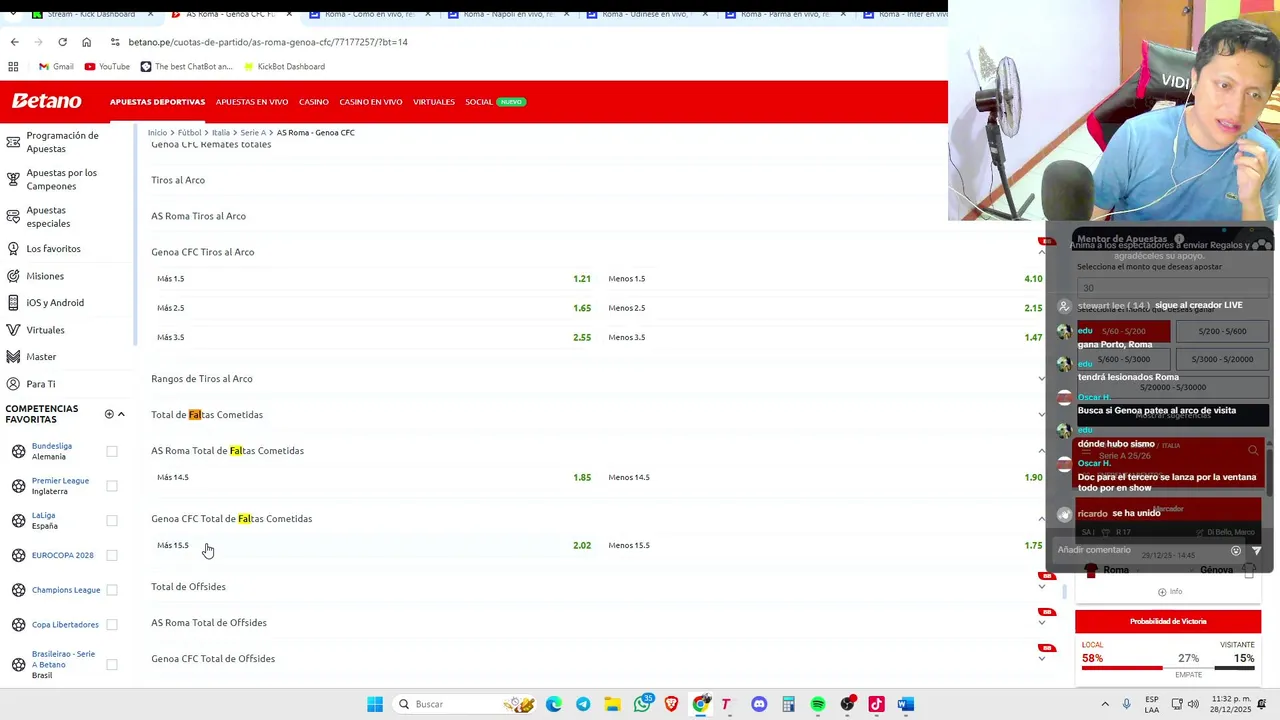
Task: Open Apuestas en Vivo menu tab
Action: click(x=252, y=102)
